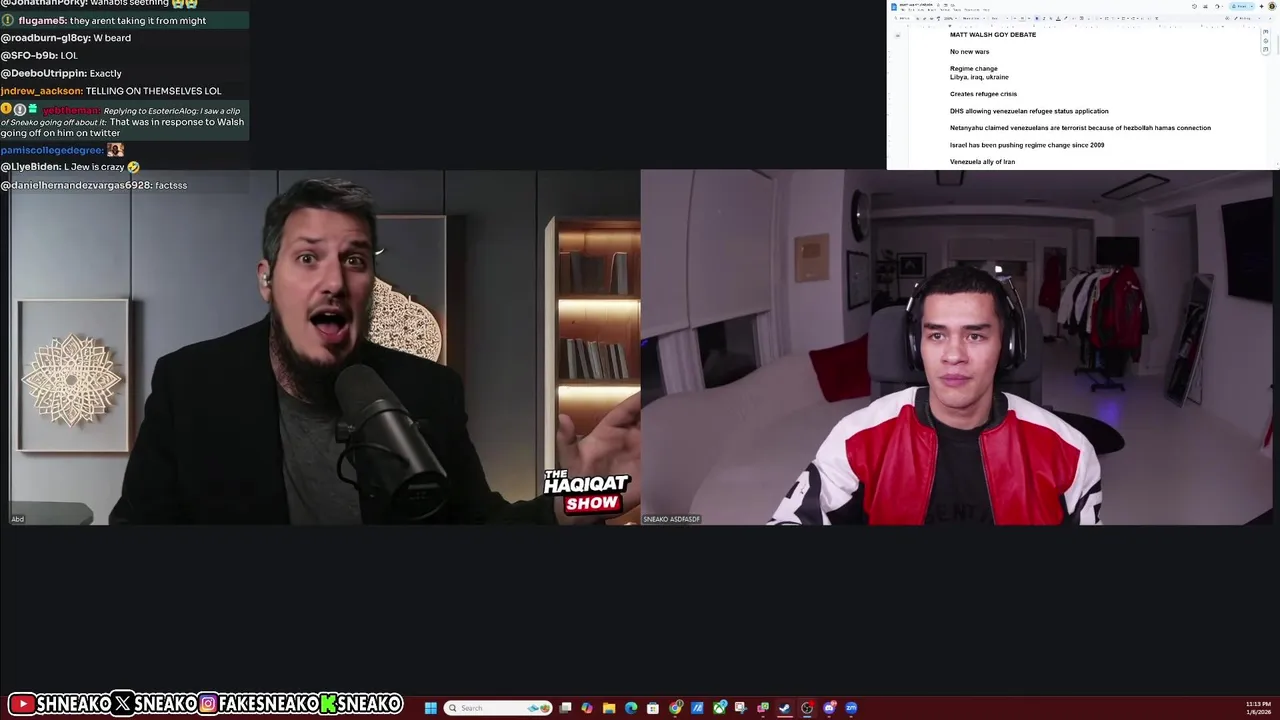Click the 'Regime change' line in document
Image resolution: width=1280 pixels, height=720 pixels.
pos(973,69)
